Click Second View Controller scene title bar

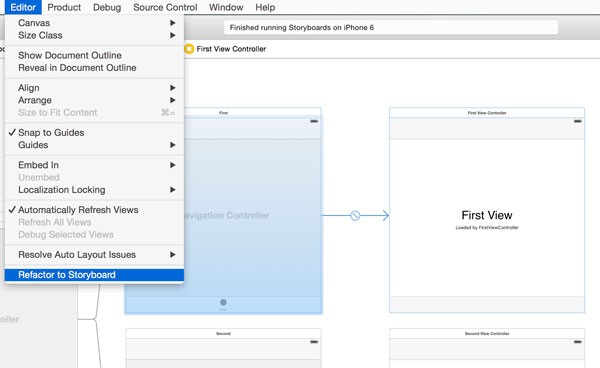coord(487,334)
